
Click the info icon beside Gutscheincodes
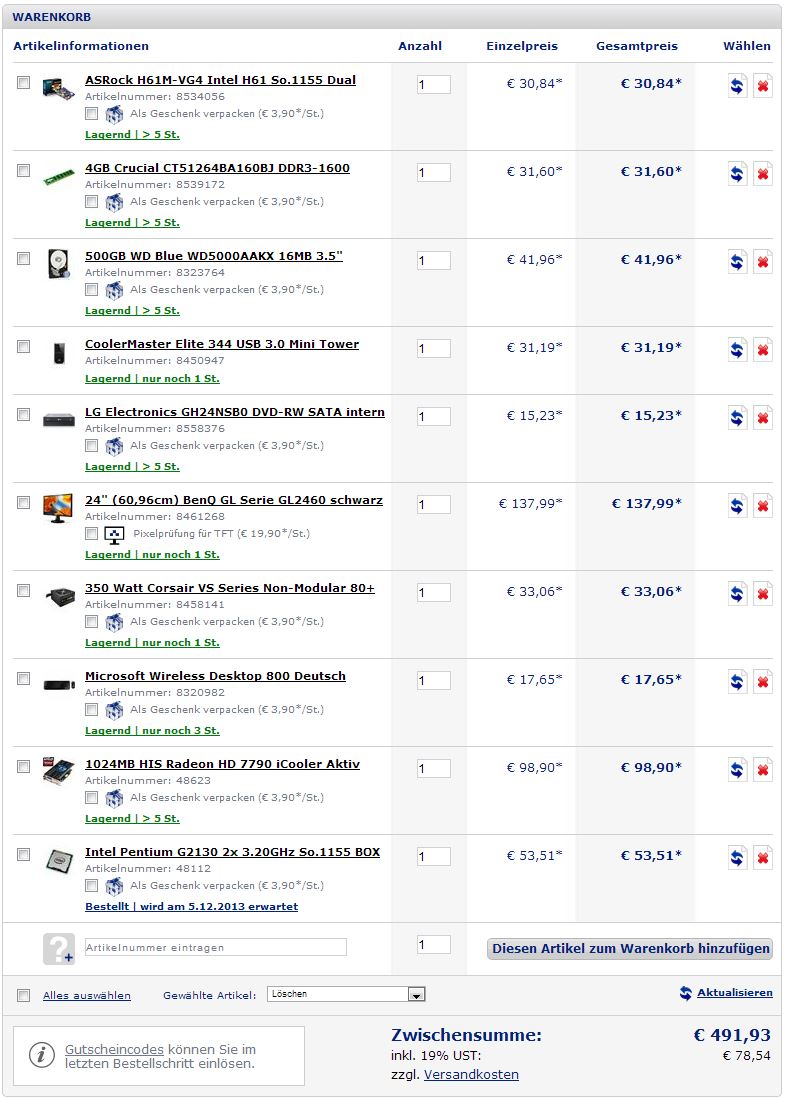point(41,1054)
